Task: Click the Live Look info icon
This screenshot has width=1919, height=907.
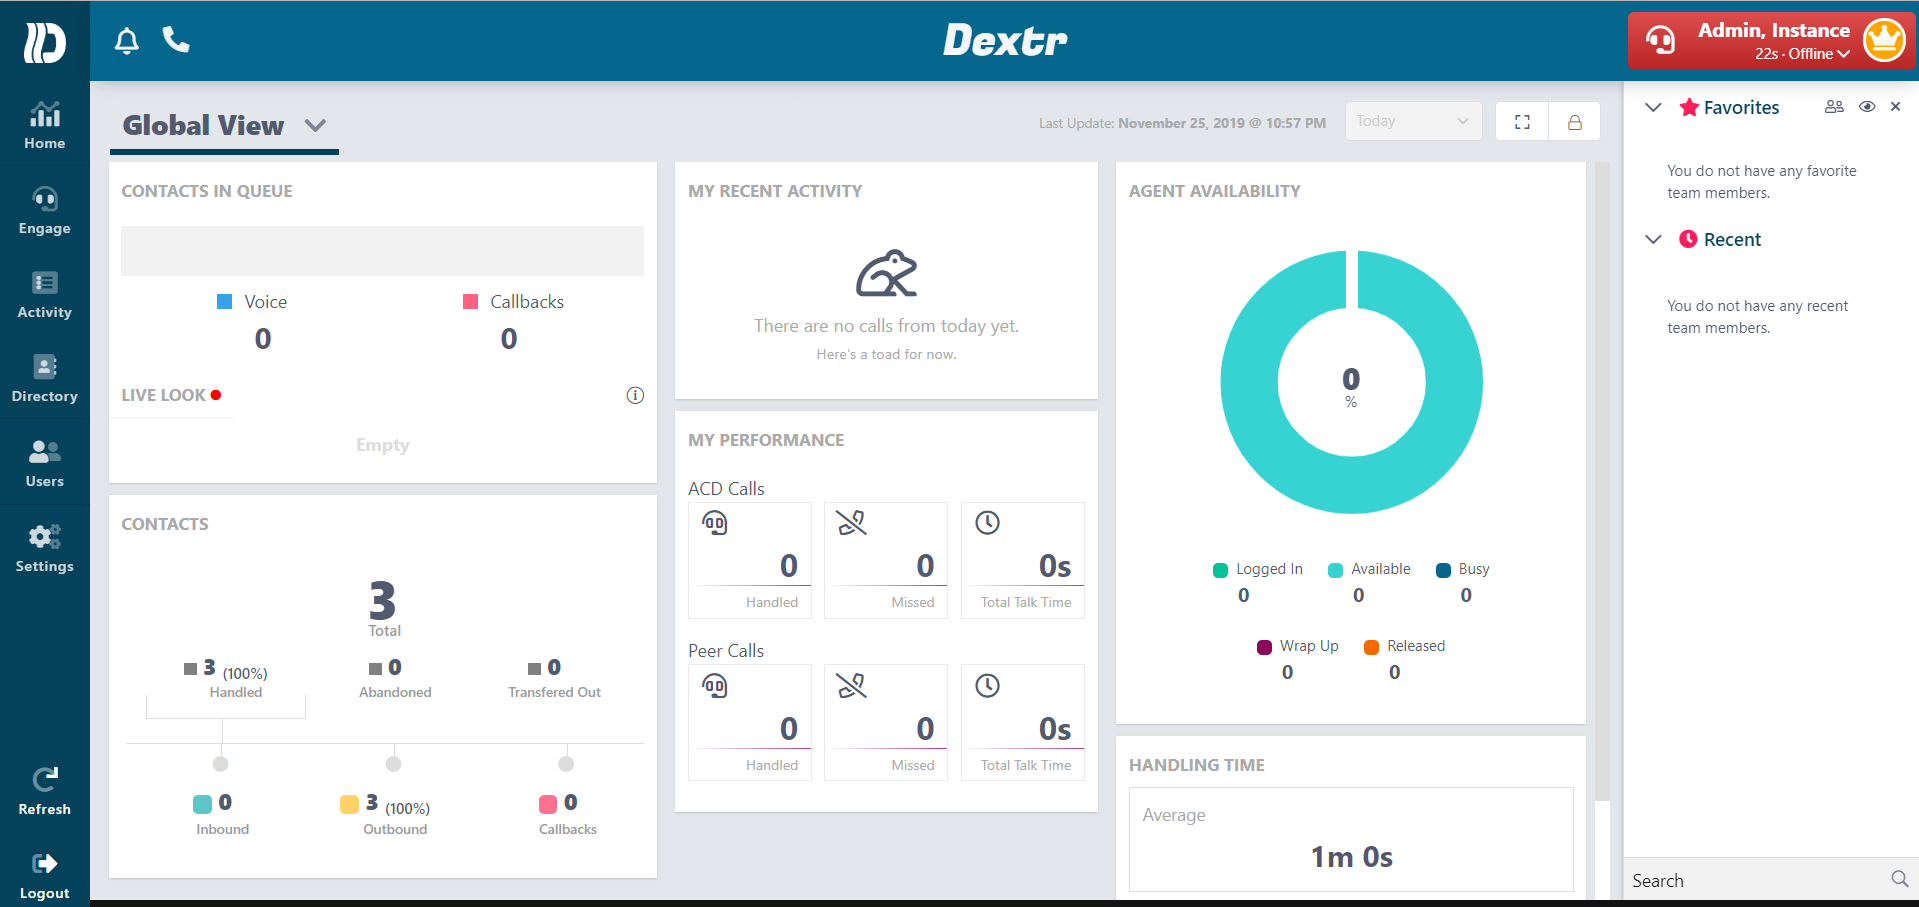Action: [635, 395]
